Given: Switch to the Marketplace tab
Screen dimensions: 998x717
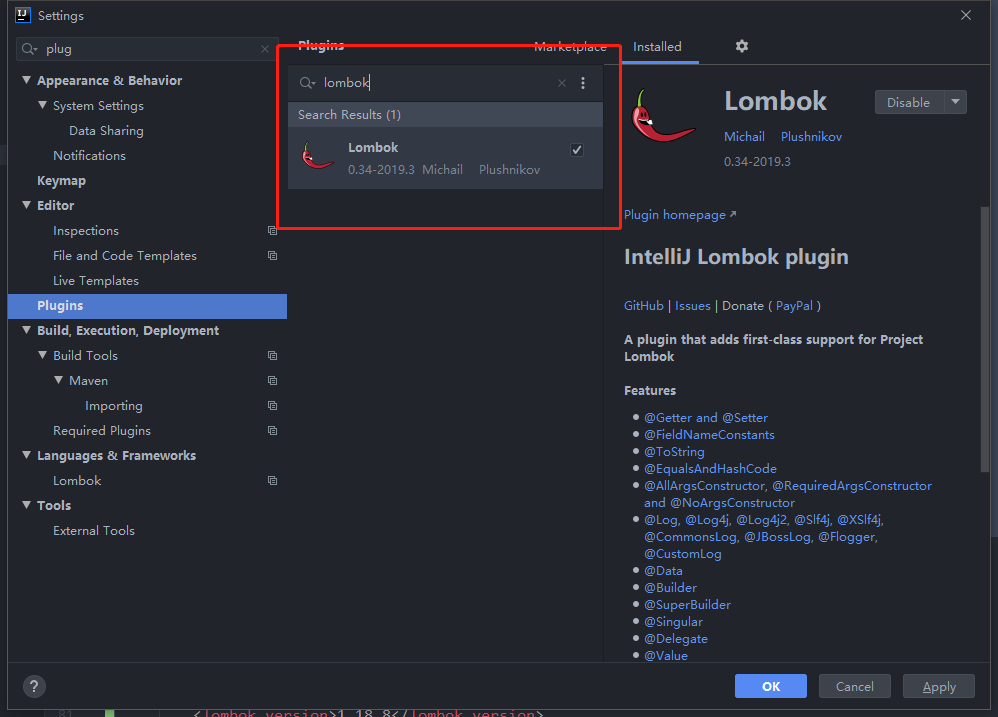Looking at the screenshot, I should [x=570, y=46].
